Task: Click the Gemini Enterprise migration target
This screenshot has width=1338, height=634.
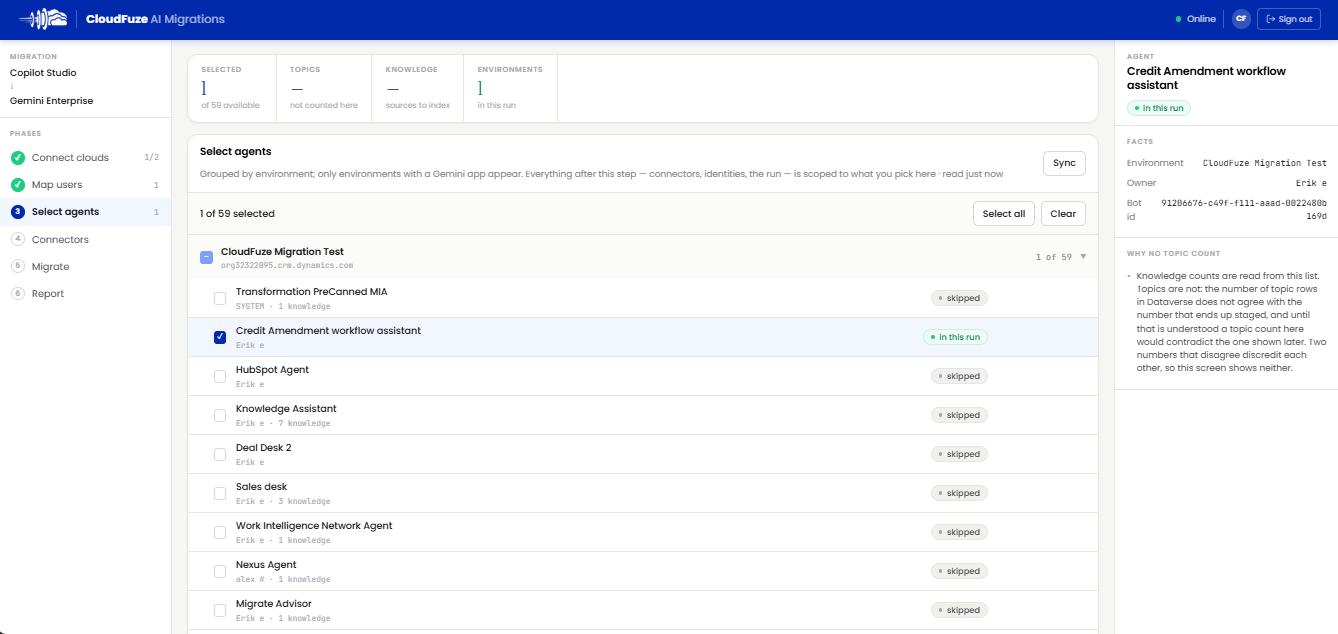Action: point(52,101)
